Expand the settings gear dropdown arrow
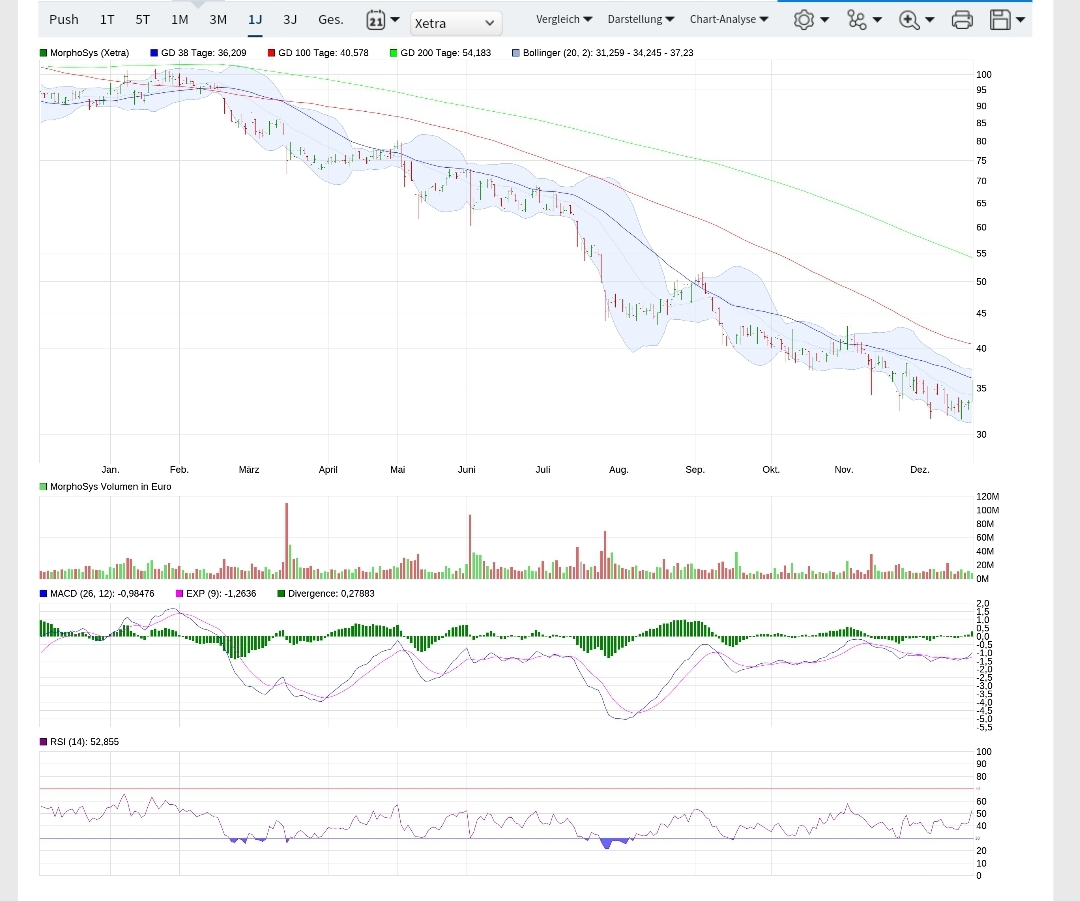The image size is (1080, 901). coord(824,20)
